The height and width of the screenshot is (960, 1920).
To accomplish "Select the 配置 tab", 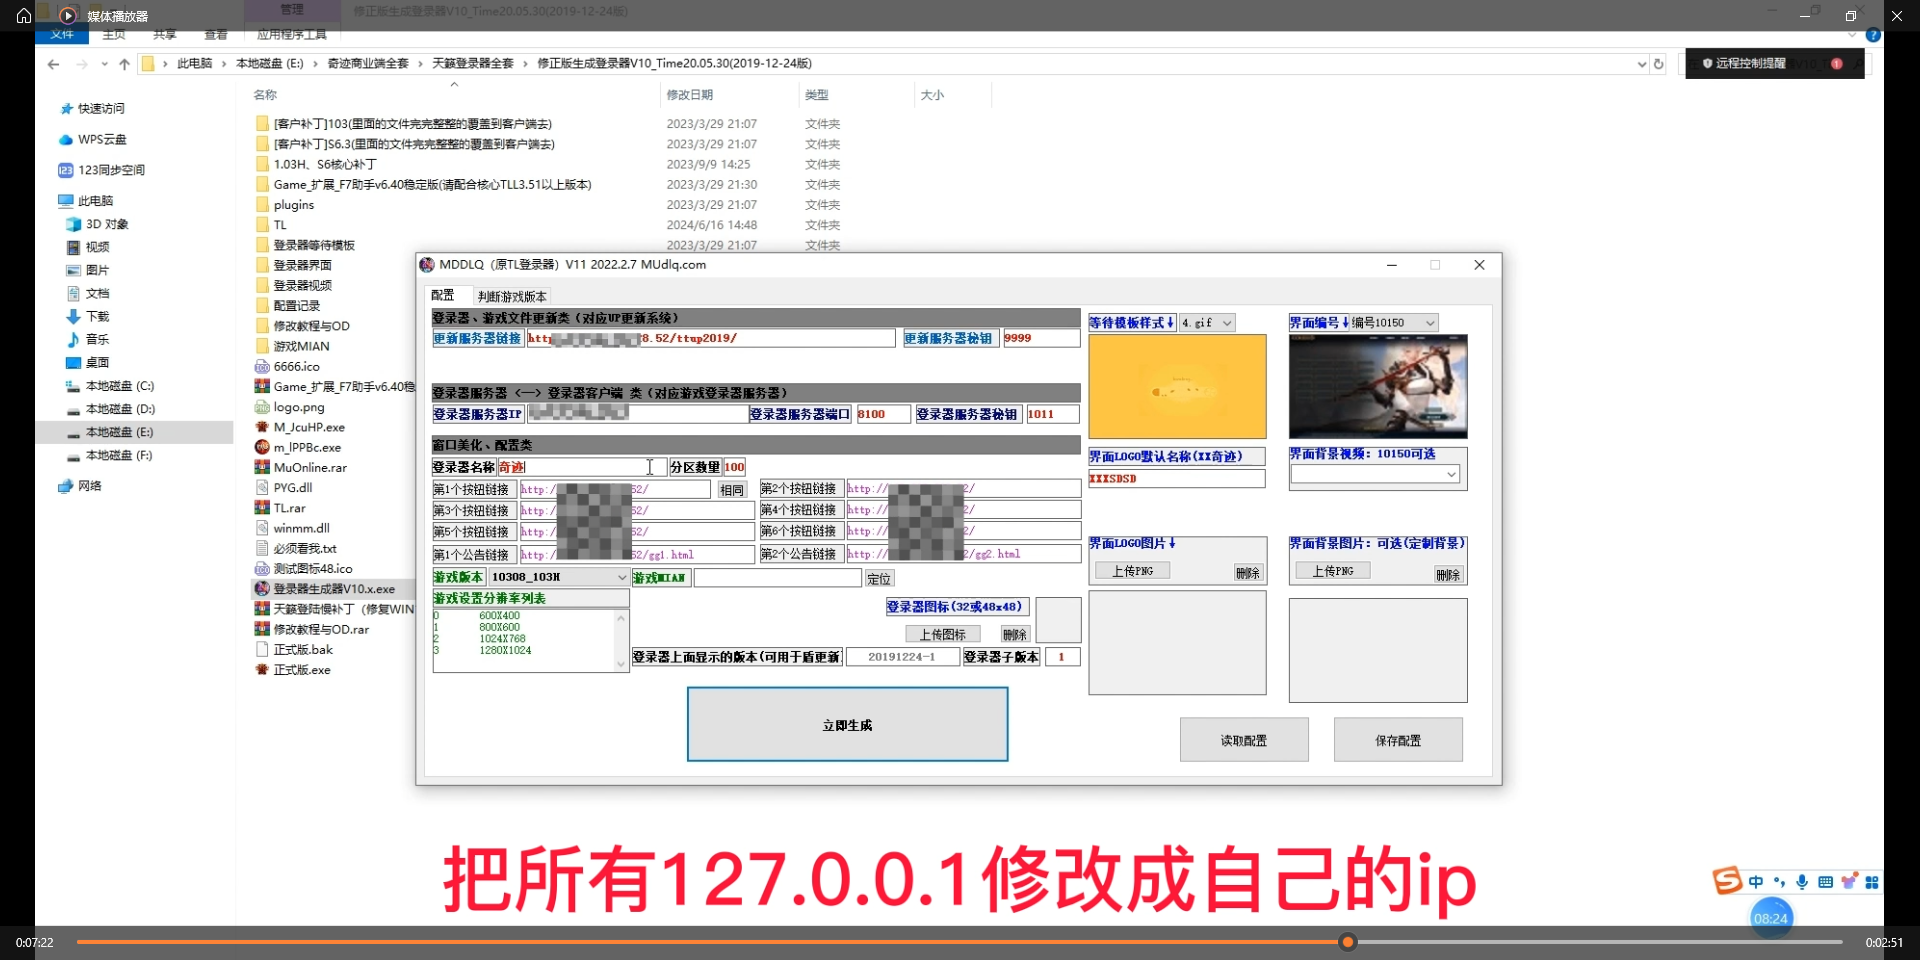I will point(443,296).
